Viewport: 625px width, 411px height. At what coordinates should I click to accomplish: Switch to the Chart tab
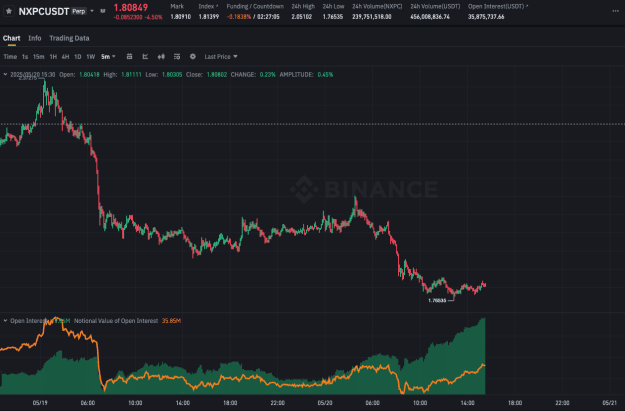tap(12, 38)
